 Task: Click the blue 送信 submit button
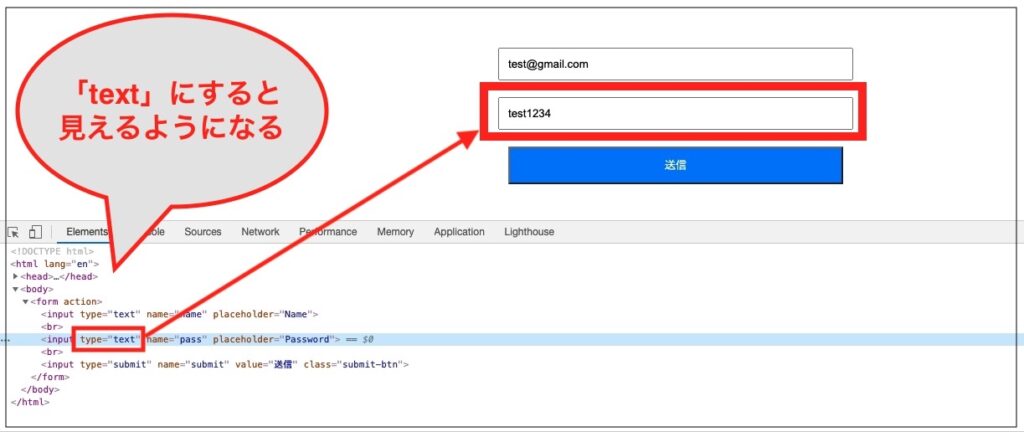pyautogui.click(x=675, y=165)
